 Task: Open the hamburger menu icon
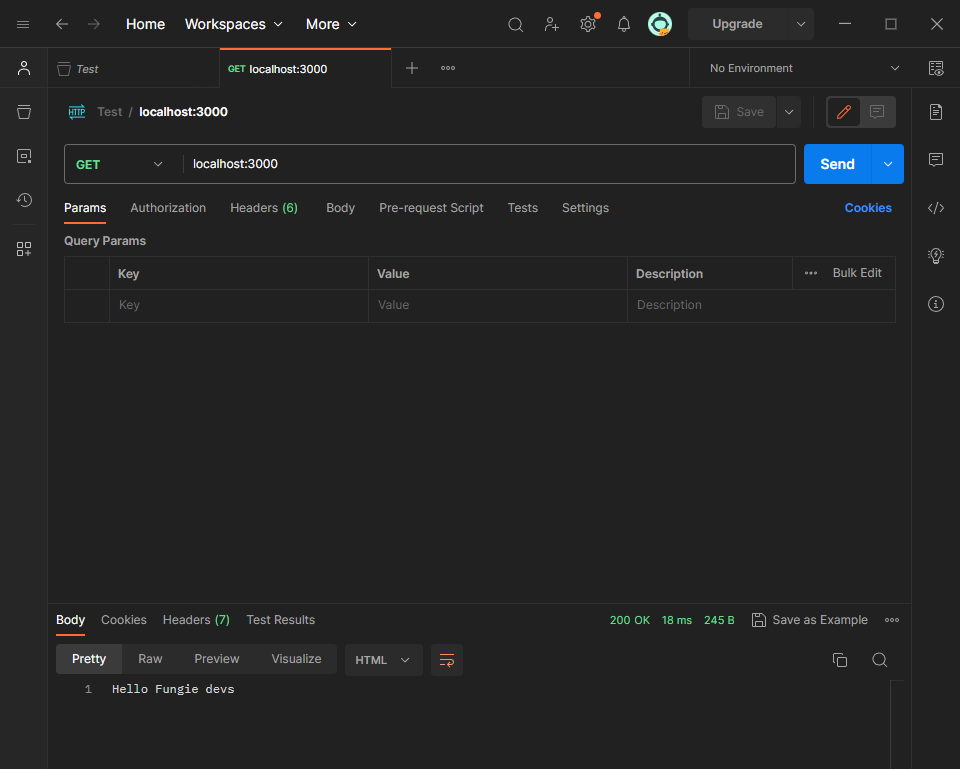point(23,24)
